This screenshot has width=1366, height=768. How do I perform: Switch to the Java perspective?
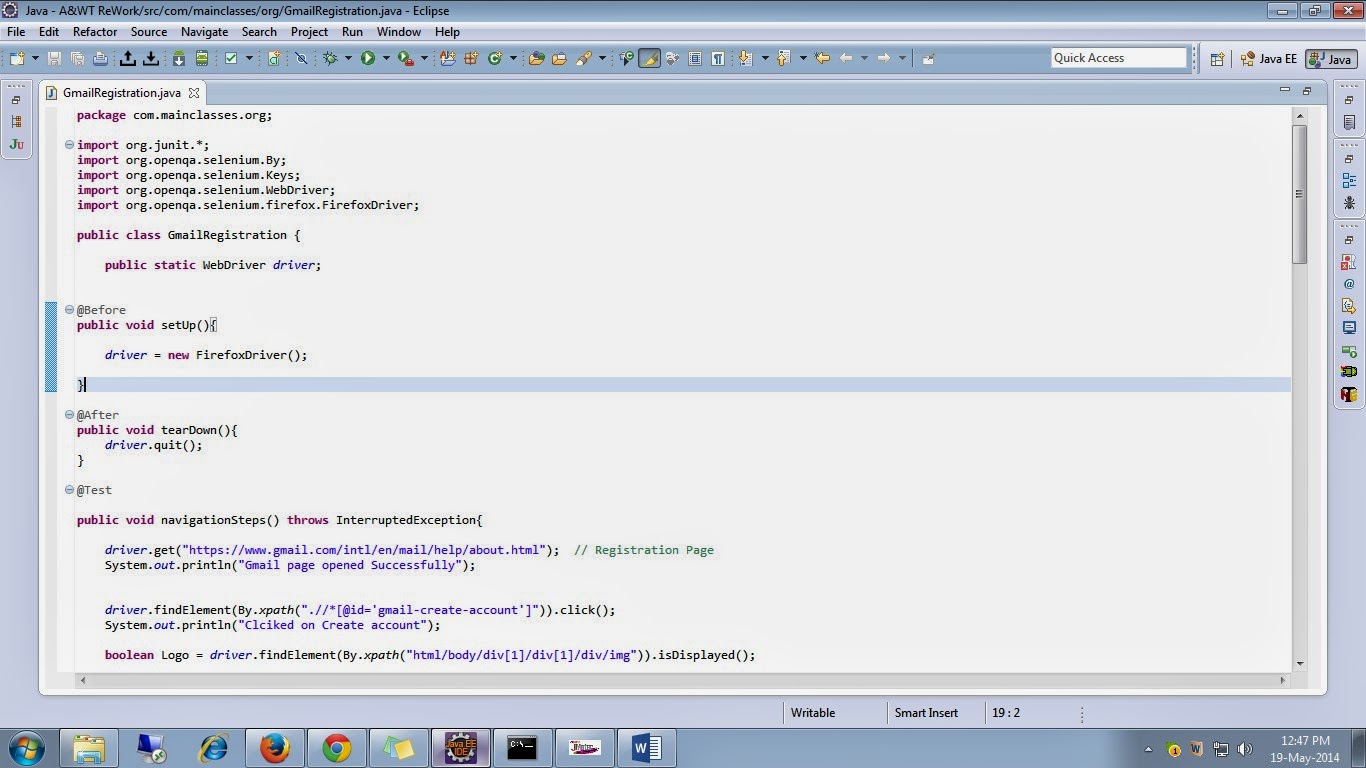click(1331, 59)
